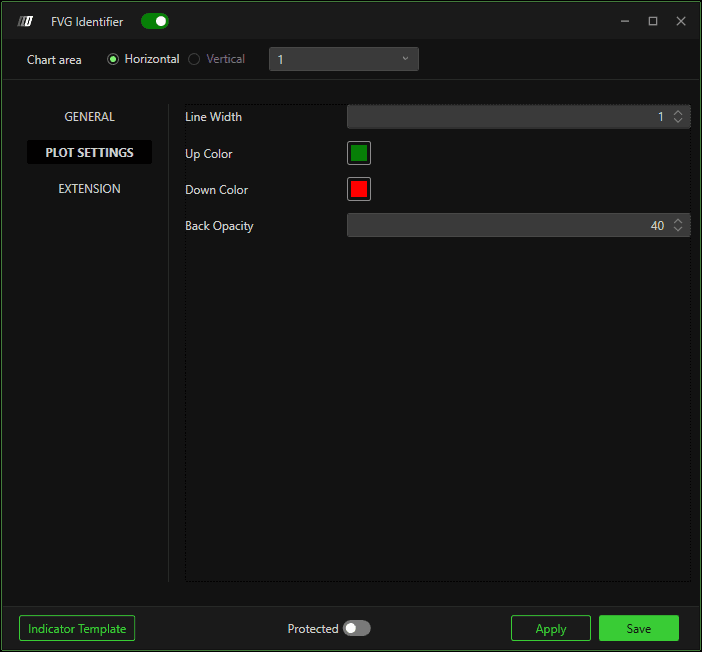Toggle the FVG Identifier enable switch
Screen dimensions: 702x652
point(154,21)
